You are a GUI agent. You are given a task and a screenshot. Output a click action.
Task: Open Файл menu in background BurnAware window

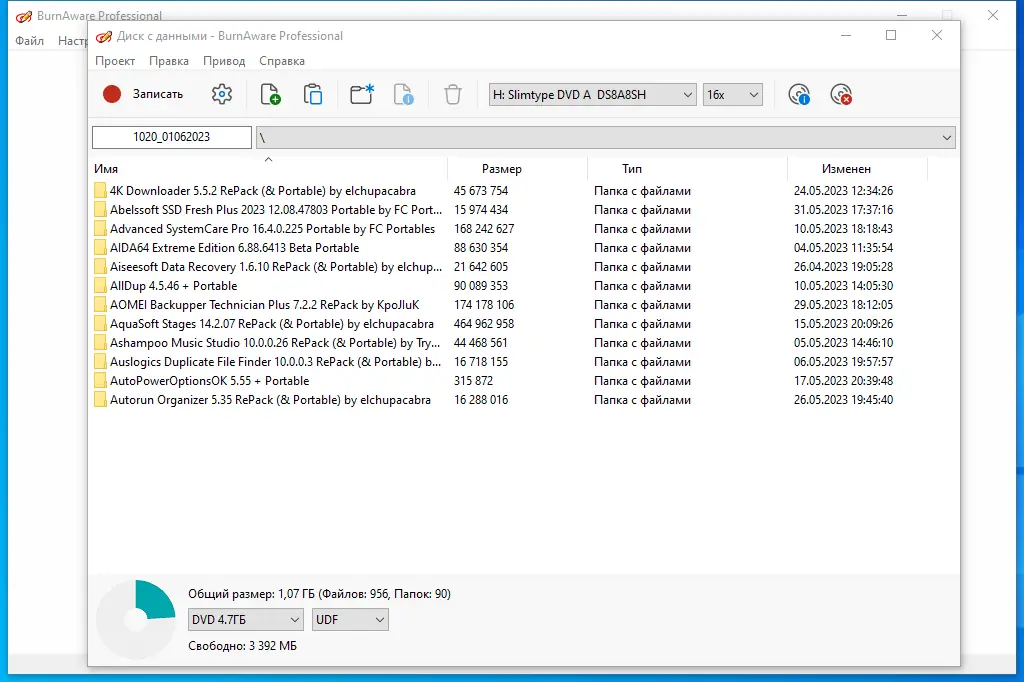click(x=29, y=41)
